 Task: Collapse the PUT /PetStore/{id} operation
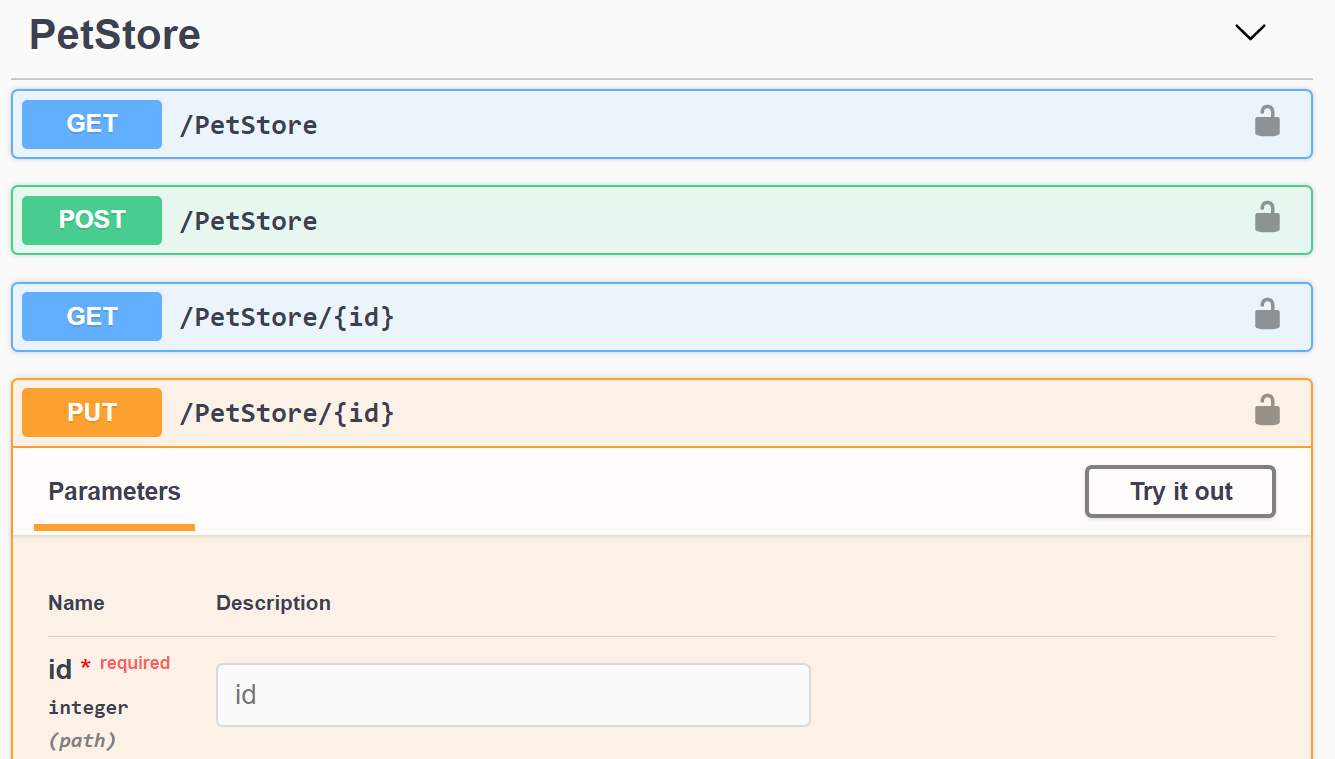tap(700, 413)
